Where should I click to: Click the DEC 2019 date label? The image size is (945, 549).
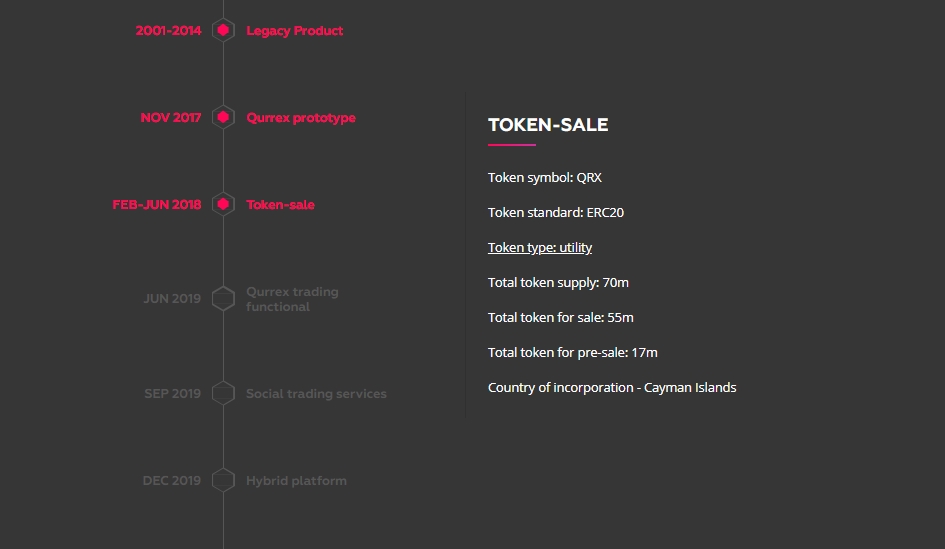tap(172, 481)
